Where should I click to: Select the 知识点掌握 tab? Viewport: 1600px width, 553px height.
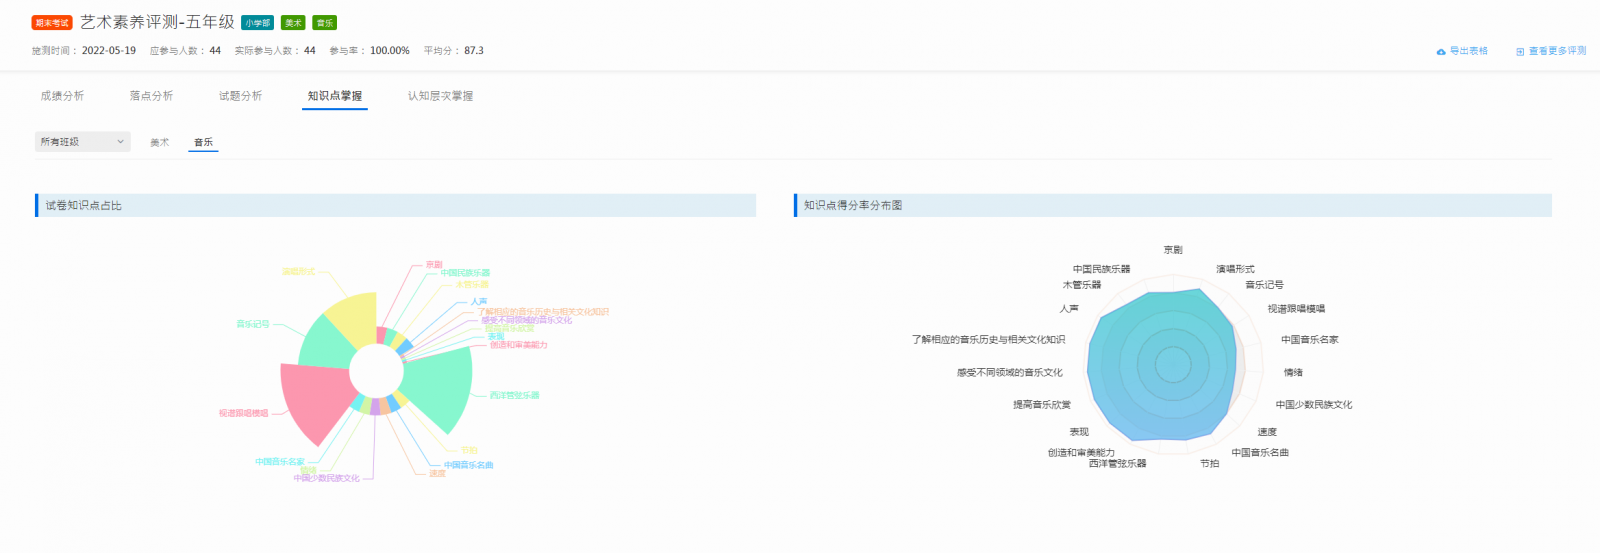click(x=335, y=96)
